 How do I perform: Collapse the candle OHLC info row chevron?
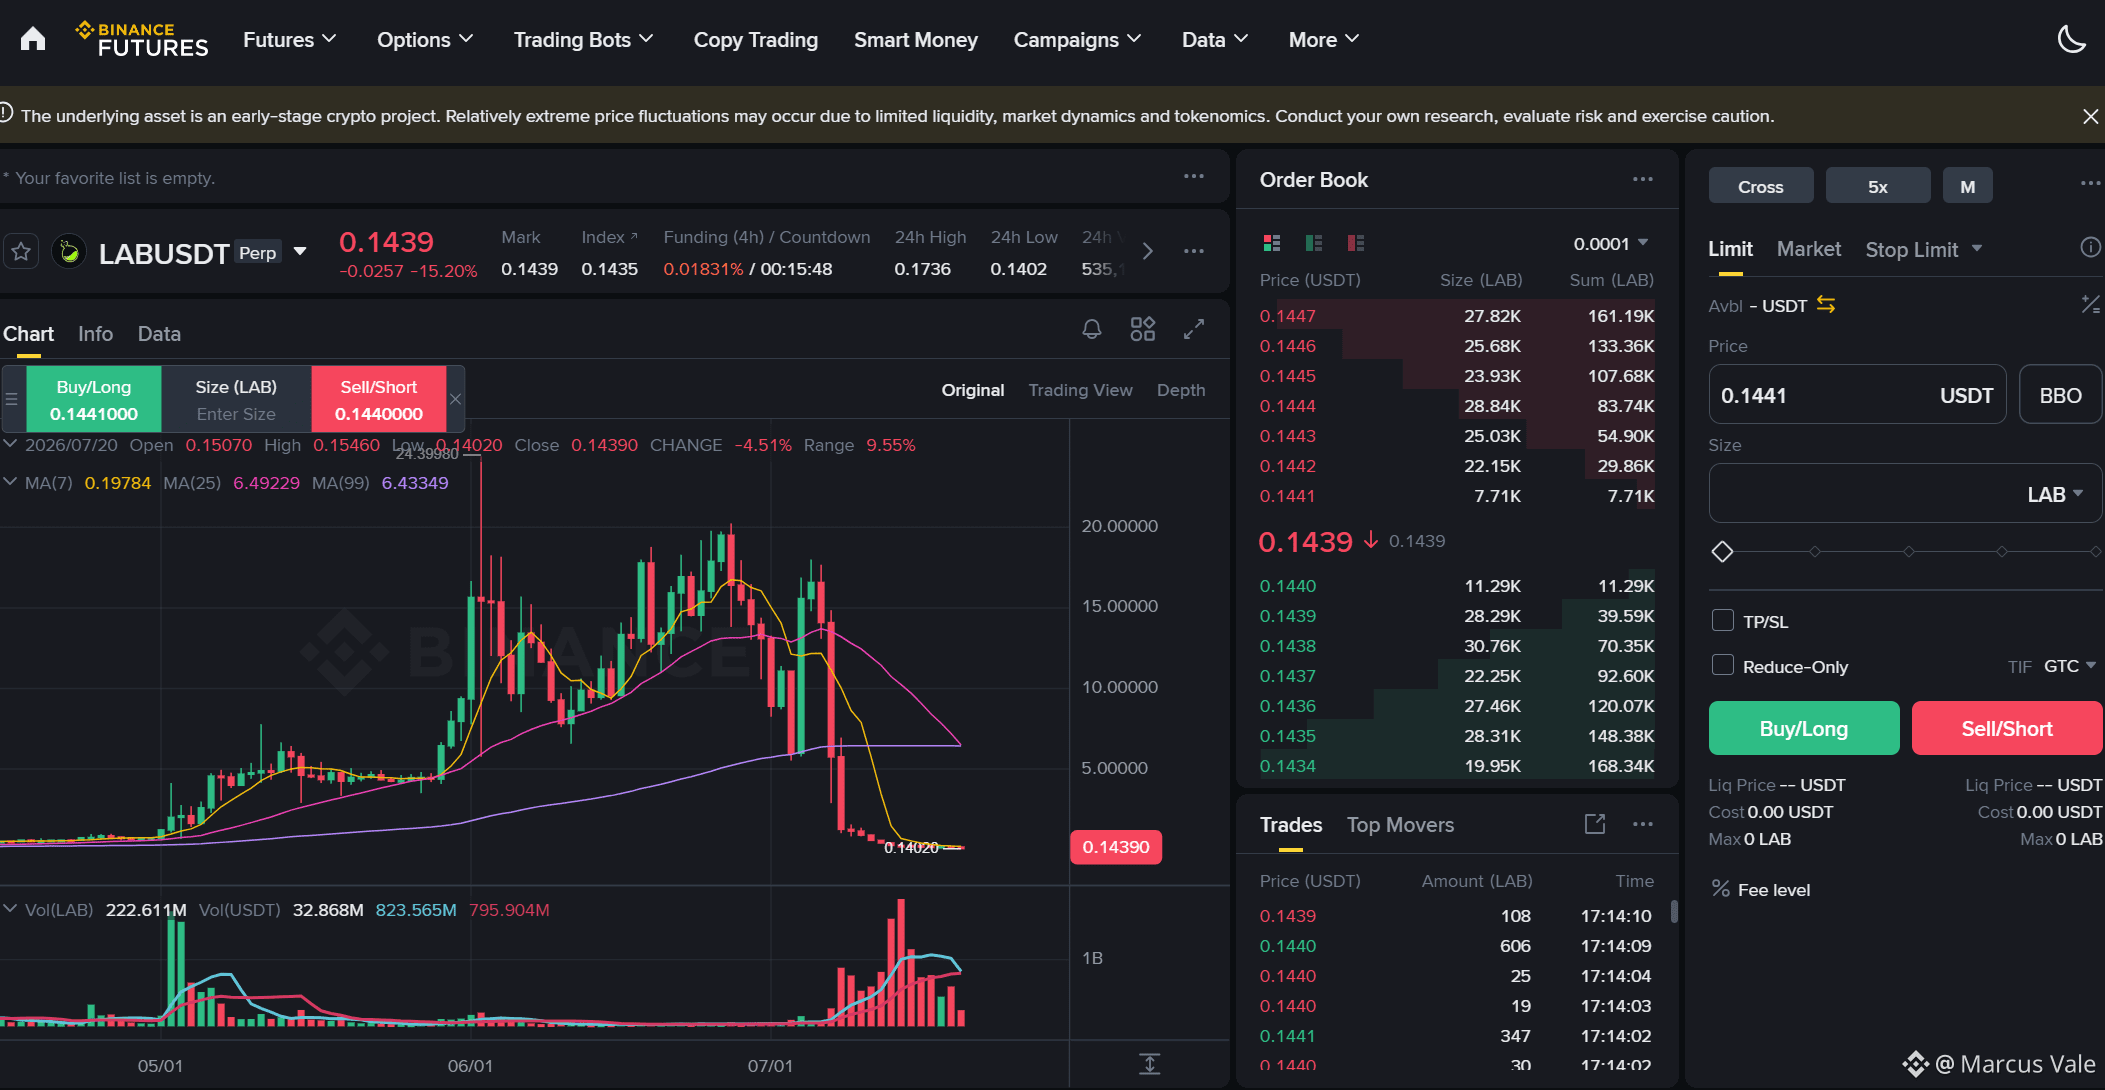[x=10, y=444]
